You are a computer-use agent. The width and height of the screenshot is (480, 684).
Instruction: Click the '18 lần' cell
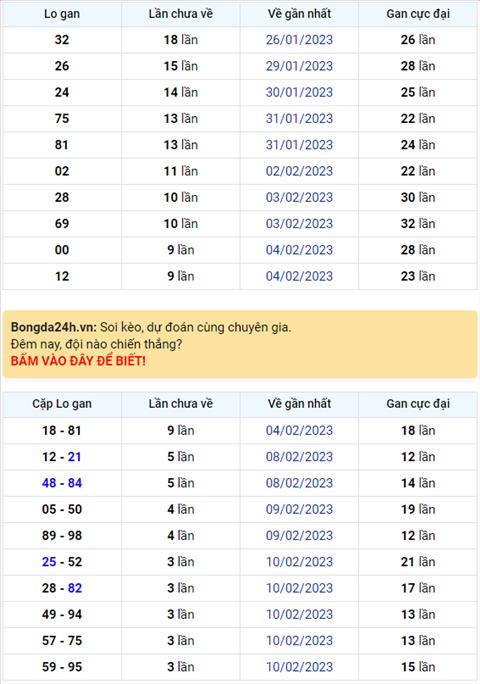coord(181,40)
